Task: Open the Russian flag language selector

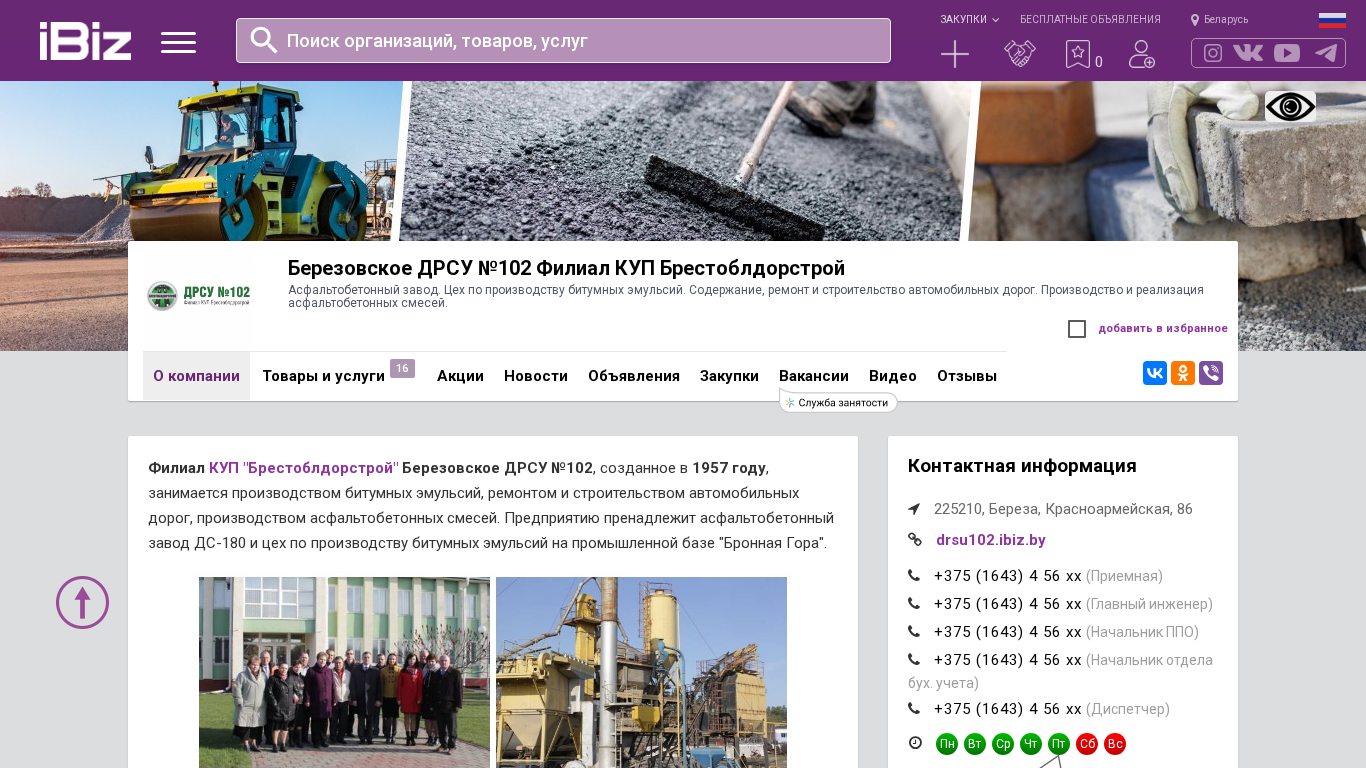Action: tap(1332, 20)
